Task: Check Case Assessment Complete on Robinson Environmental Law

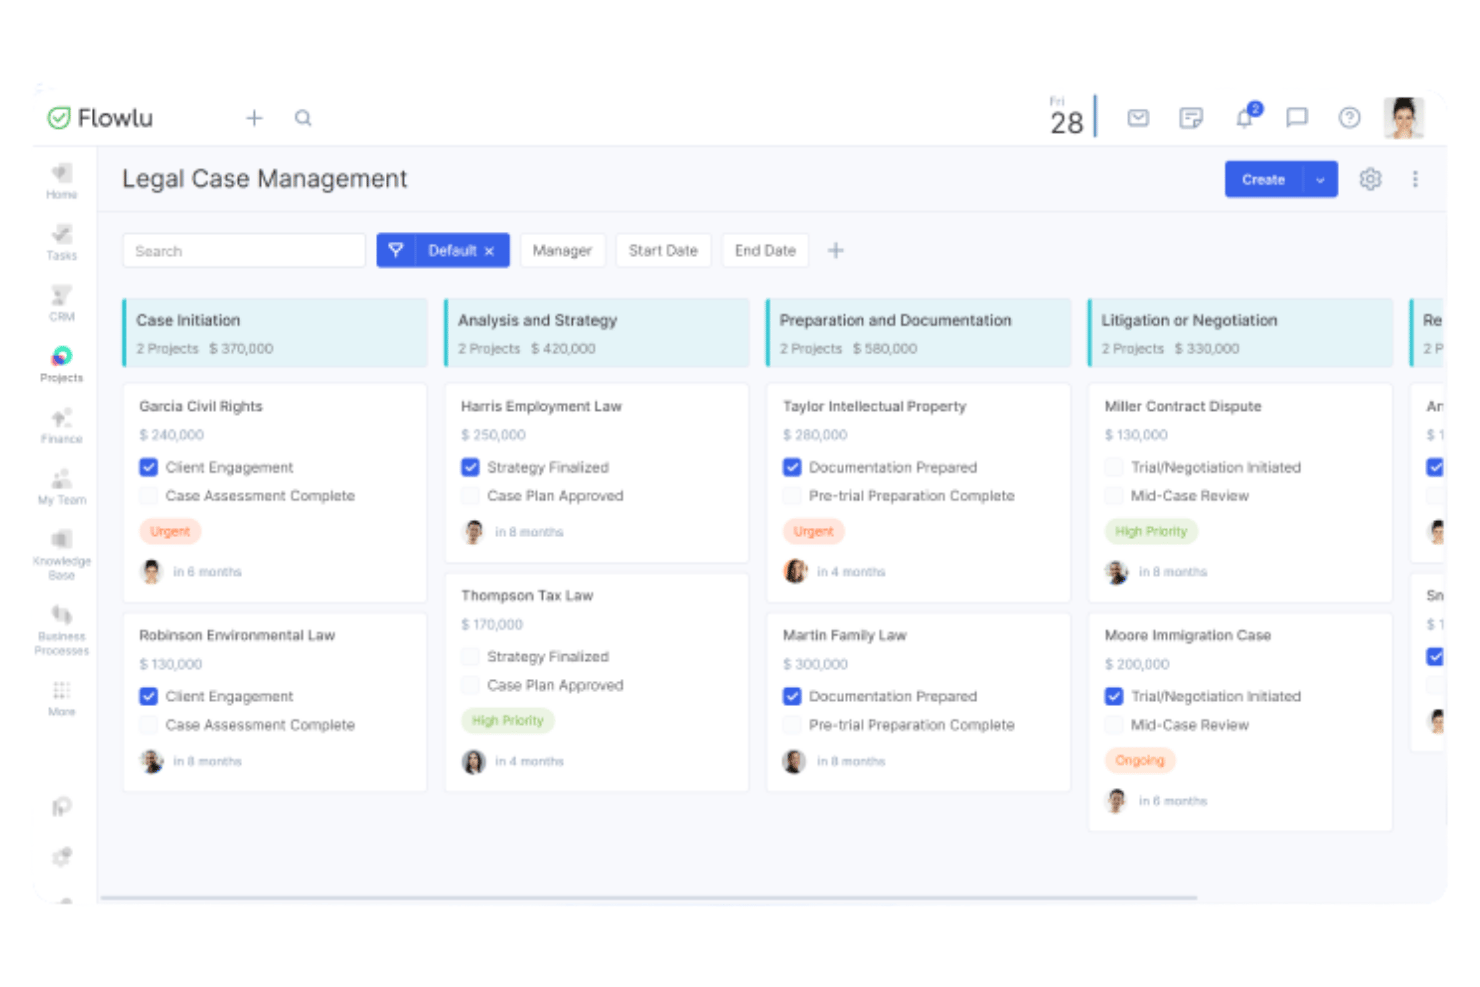Action: (x=149, y=725)
